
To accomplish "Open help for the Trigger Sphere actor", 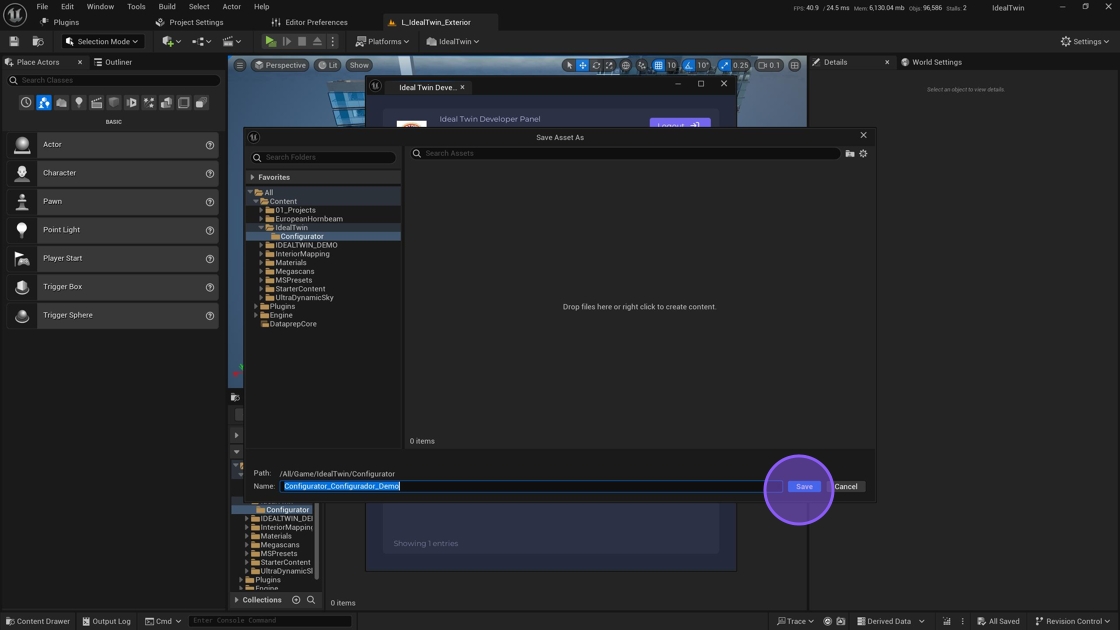I will (210, 316).
